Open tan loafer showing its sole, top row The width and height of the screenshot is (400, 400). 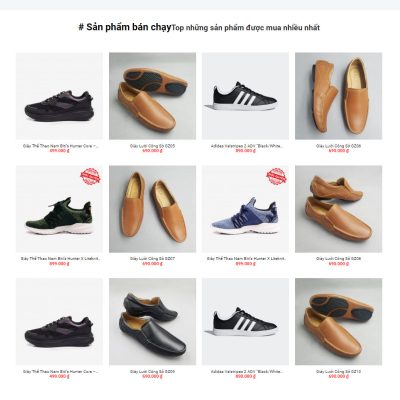click(x=152, y=96)
